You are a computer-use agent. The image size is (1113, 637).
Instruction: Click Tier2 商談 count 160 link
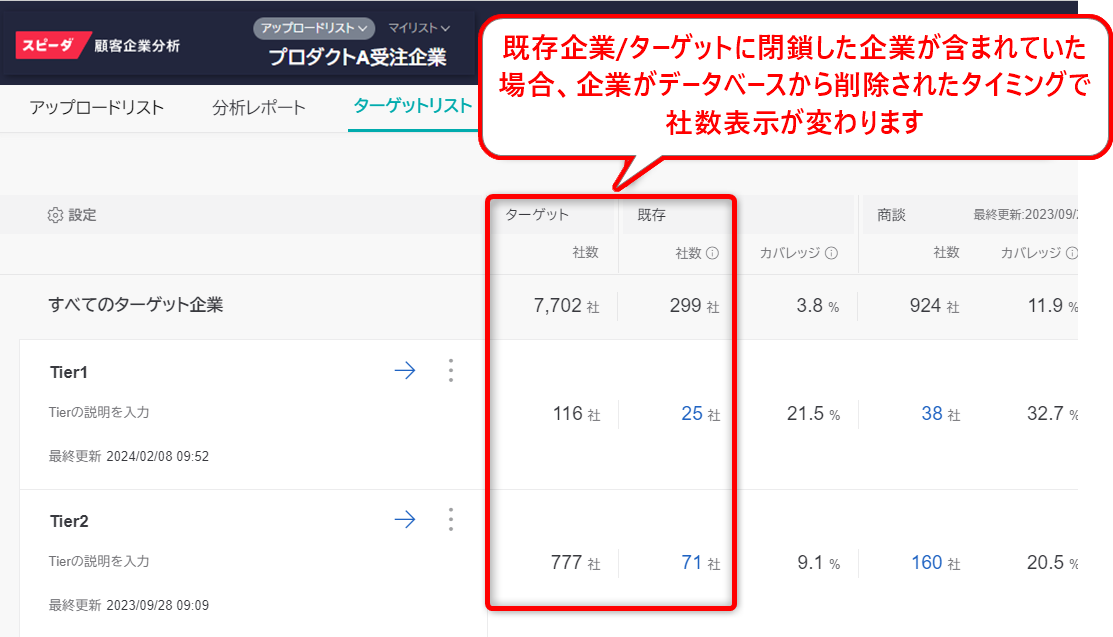click(927, 563)
